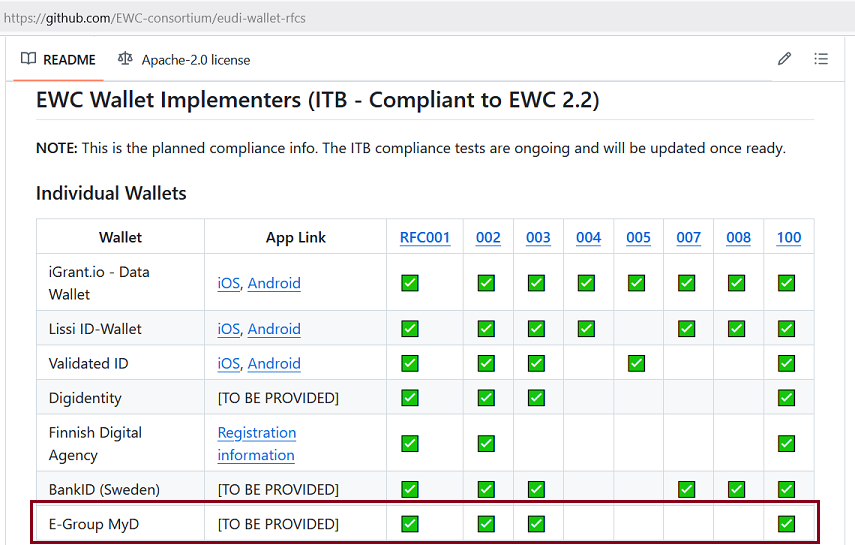The image size is (855, 545).
Task: Select the Finnish Digital Agency cell
Action: [121, 443]
